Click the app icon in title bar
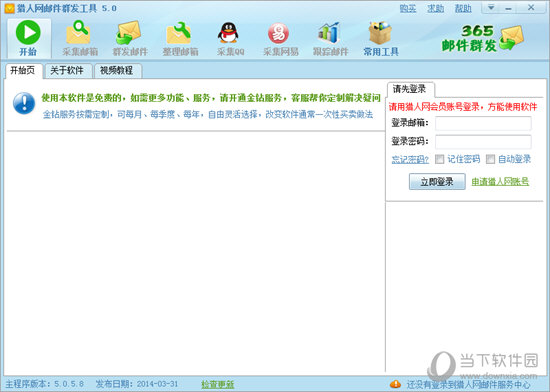 click(x=9, y=8)
